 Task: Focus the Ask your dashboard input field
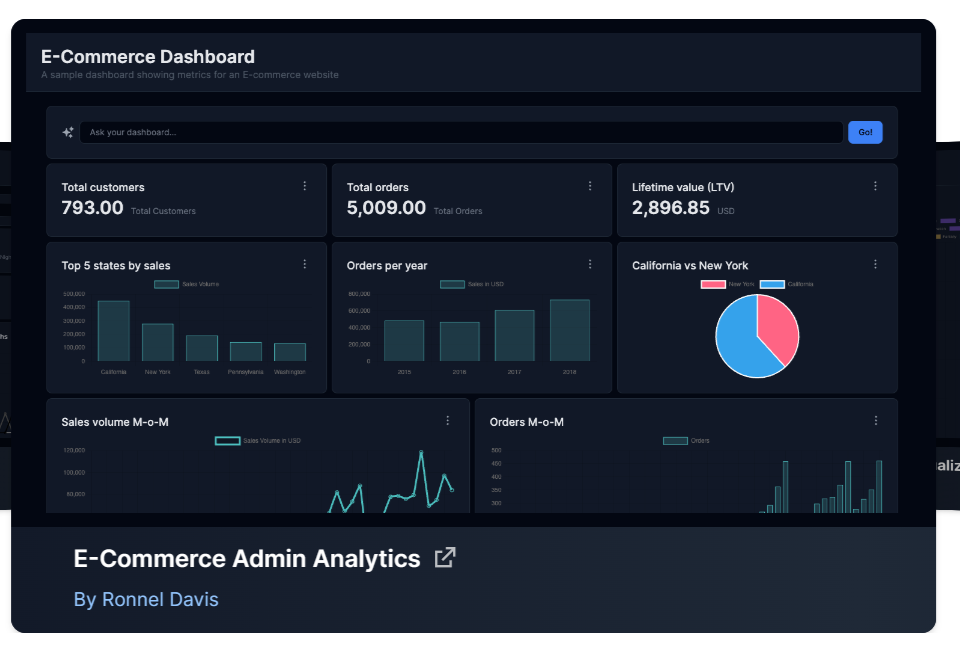pyautogui.click(x=461, y=132)
